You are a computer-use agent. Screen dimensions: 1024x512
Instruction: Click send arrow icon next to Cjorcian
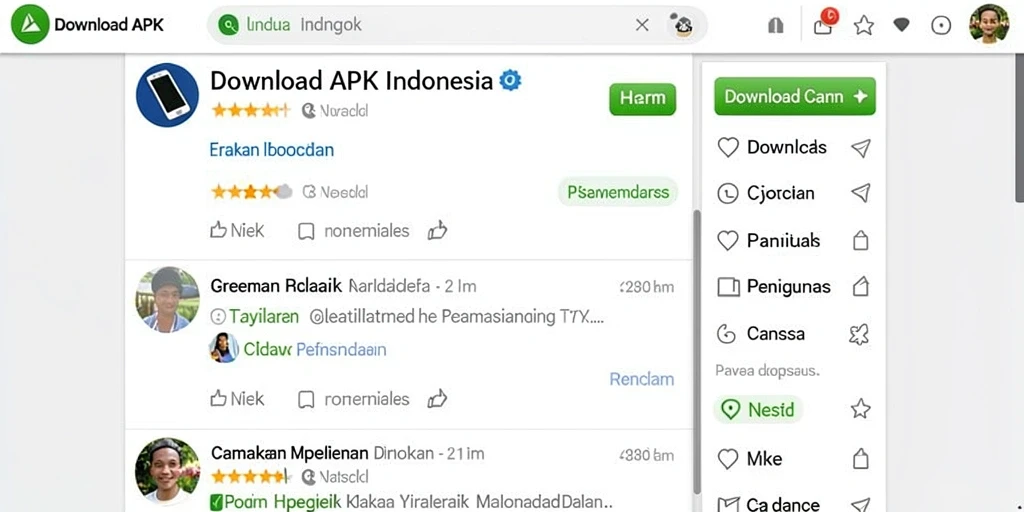point(861,193)
